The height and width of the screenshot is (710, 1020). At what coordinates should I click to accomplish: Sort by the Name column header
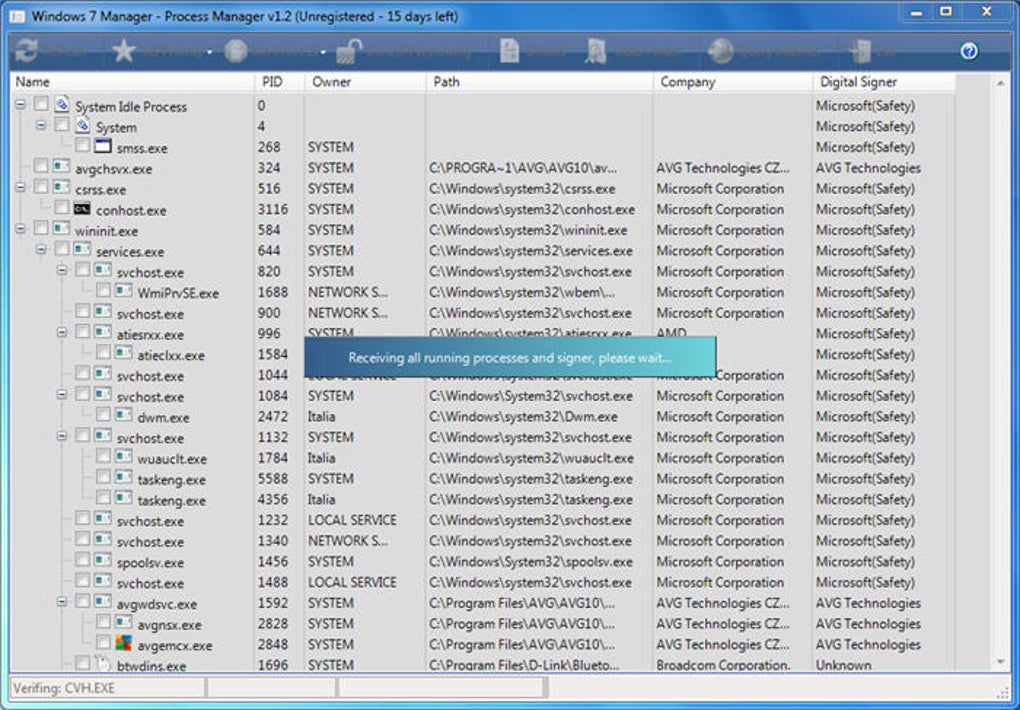[x=132, y=82]
